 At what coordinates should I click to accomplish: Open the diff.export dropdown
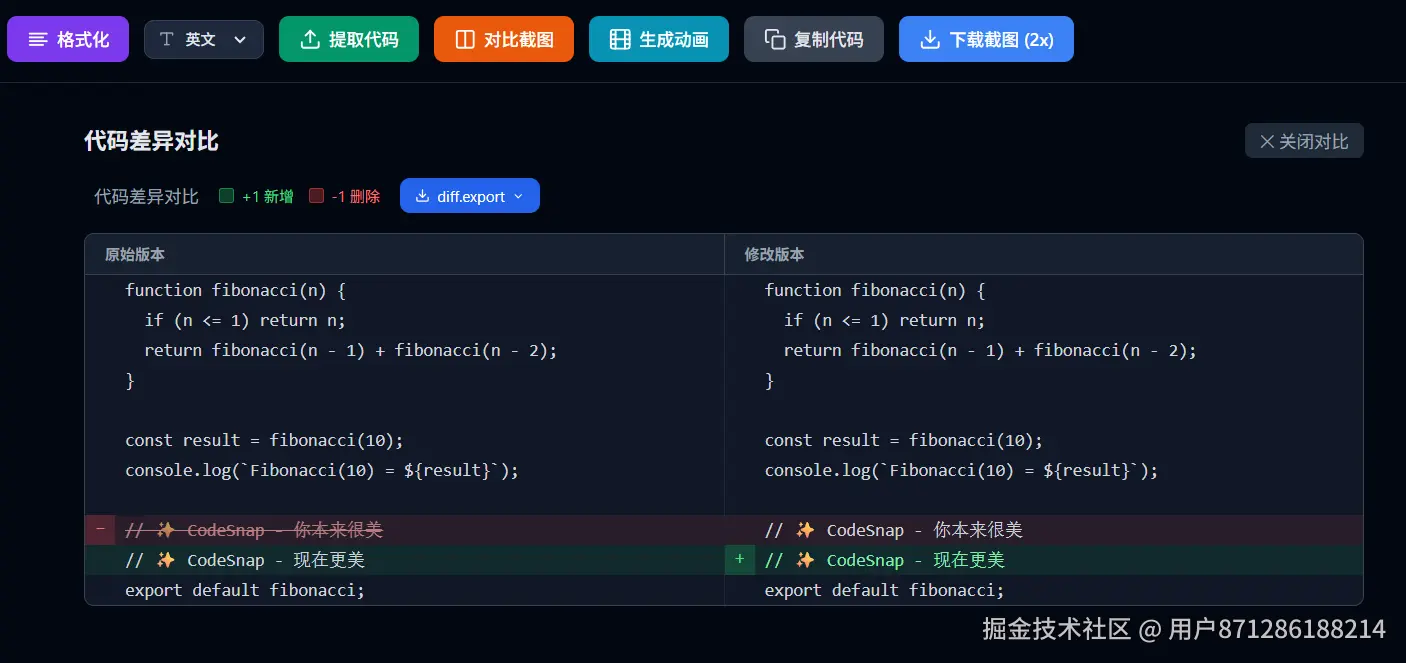(x=470, y=196)
